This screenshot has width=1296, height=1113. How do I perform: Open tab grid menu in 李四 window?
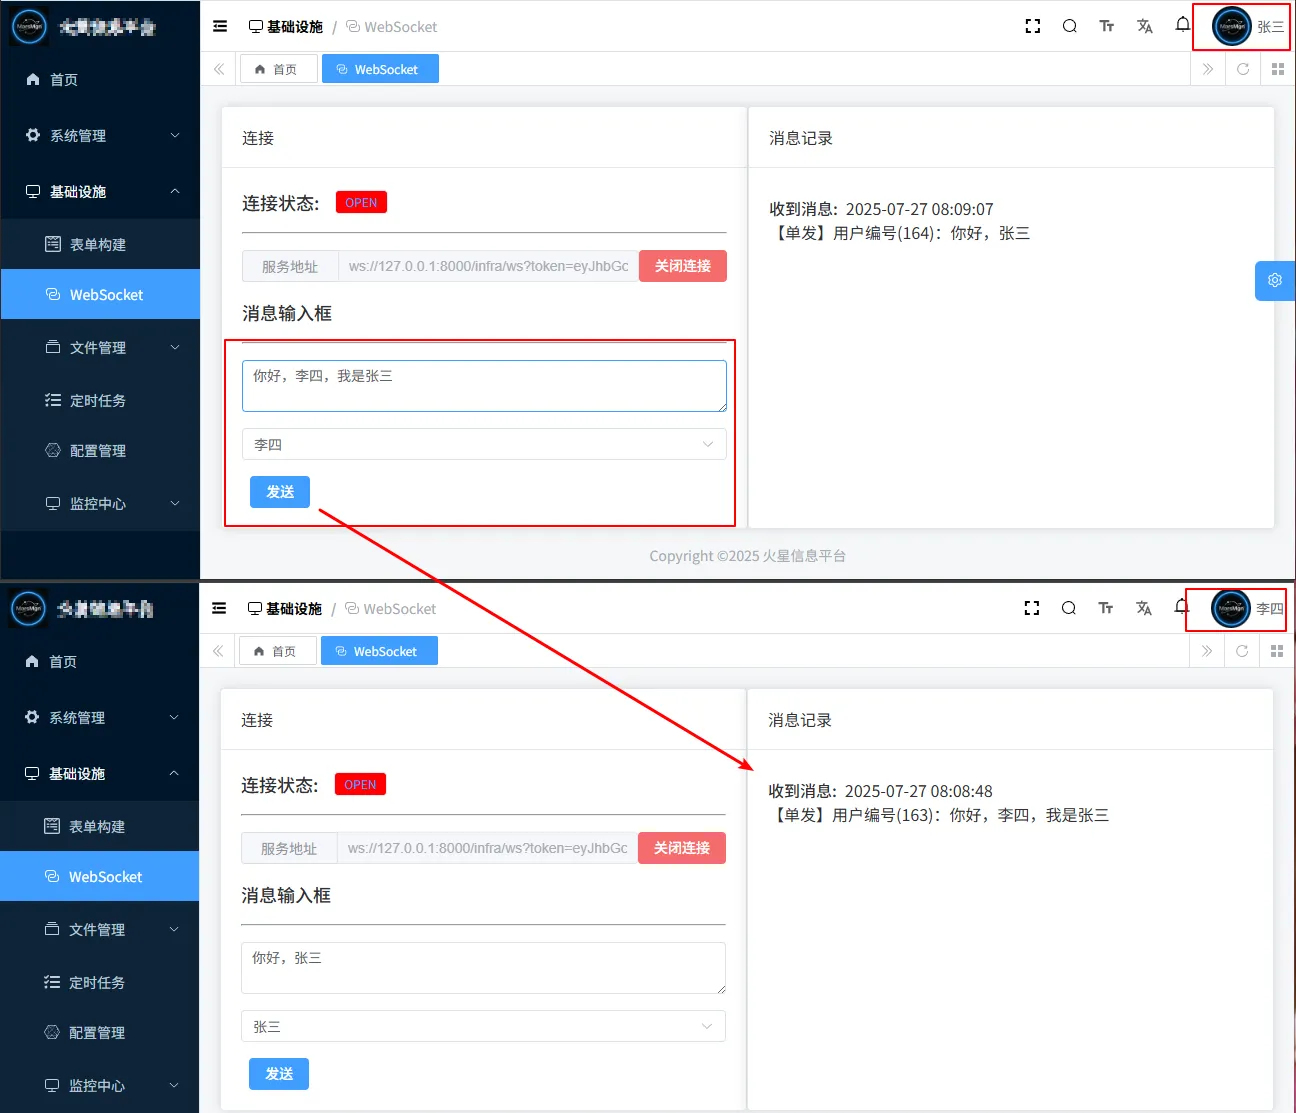(x=1277, y=651)
